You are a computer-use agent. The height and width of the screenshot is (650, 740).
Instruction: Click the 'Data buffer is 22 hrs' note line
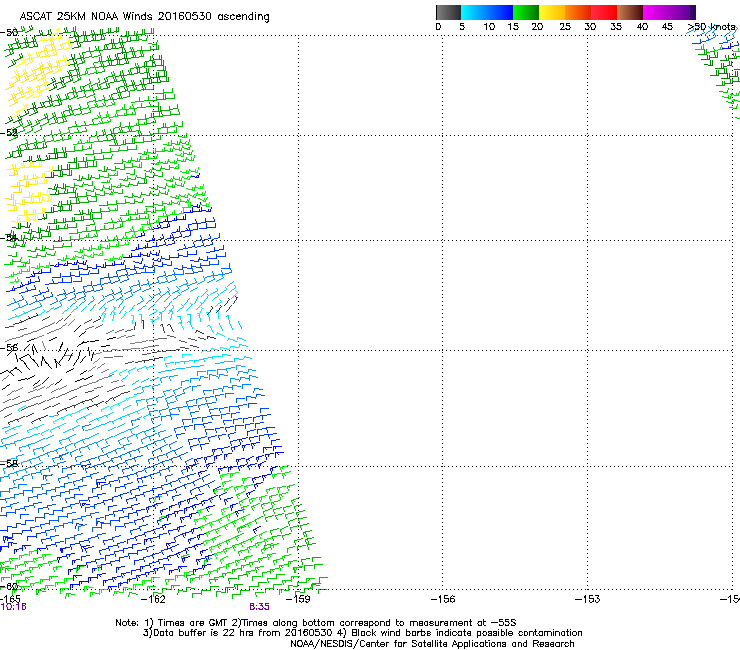(x=362, y=633)
